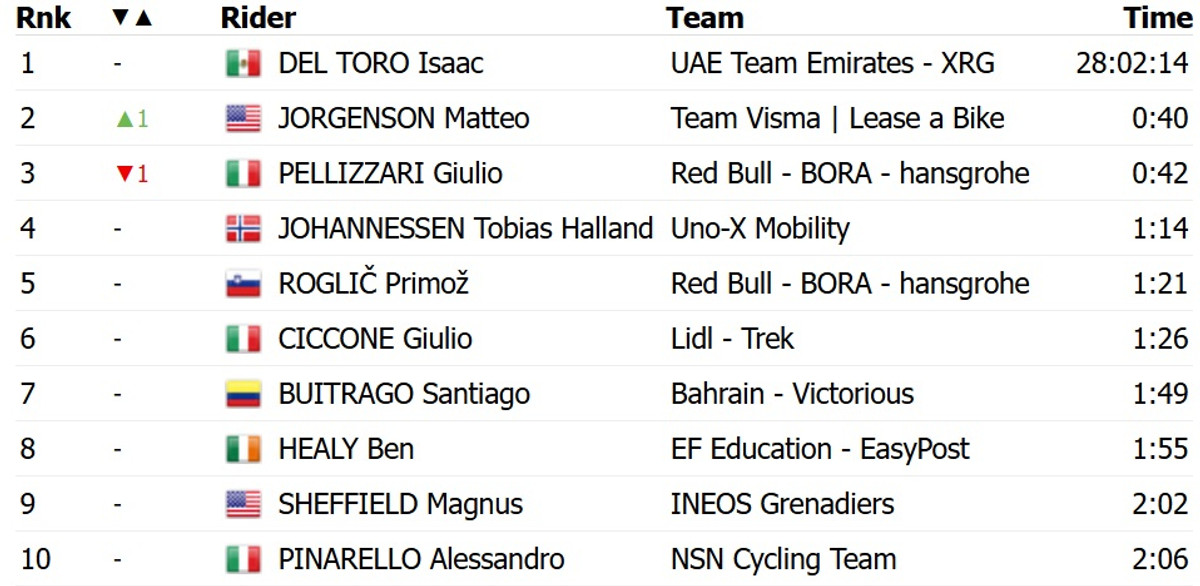The height and width of the screenshot is (586, 1200).
Task: Open rider DEL TORO Isaac's profile
Action: pyautogui.click(x=380, y=64)
